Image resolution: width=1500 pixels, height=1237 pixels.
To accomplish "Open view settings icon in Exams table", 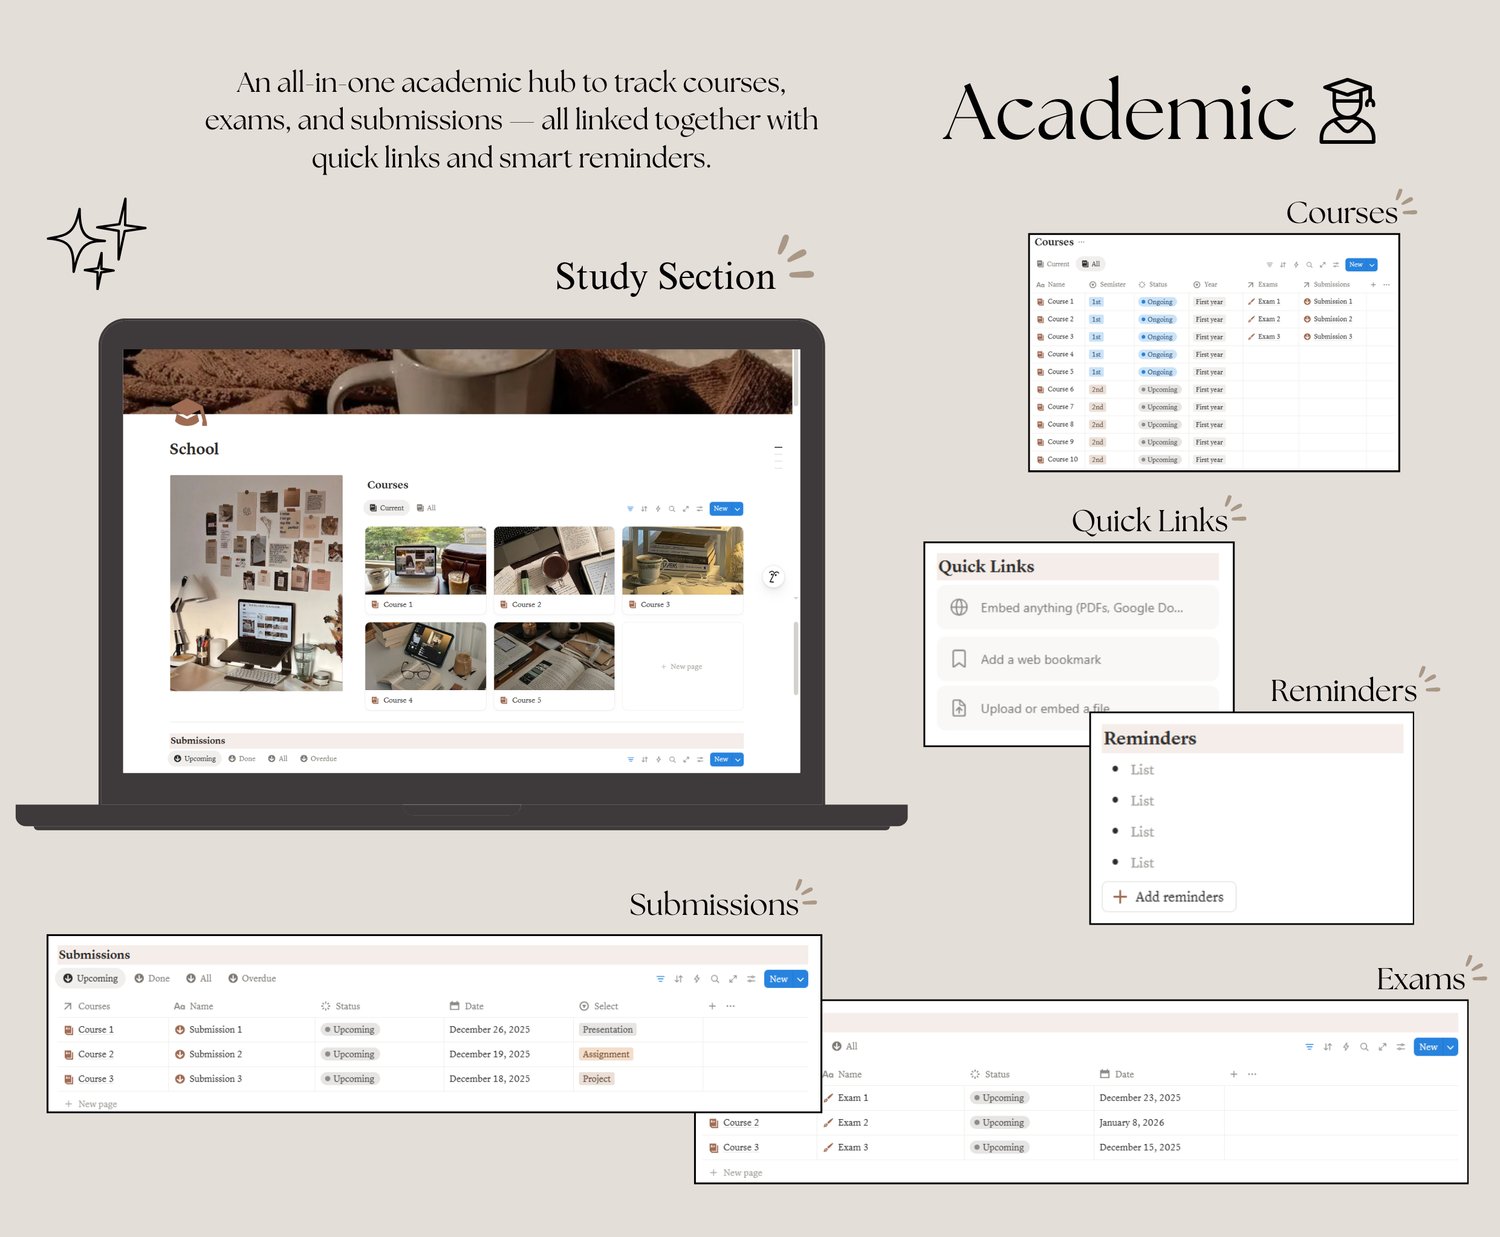I will click(1401, 1047).
